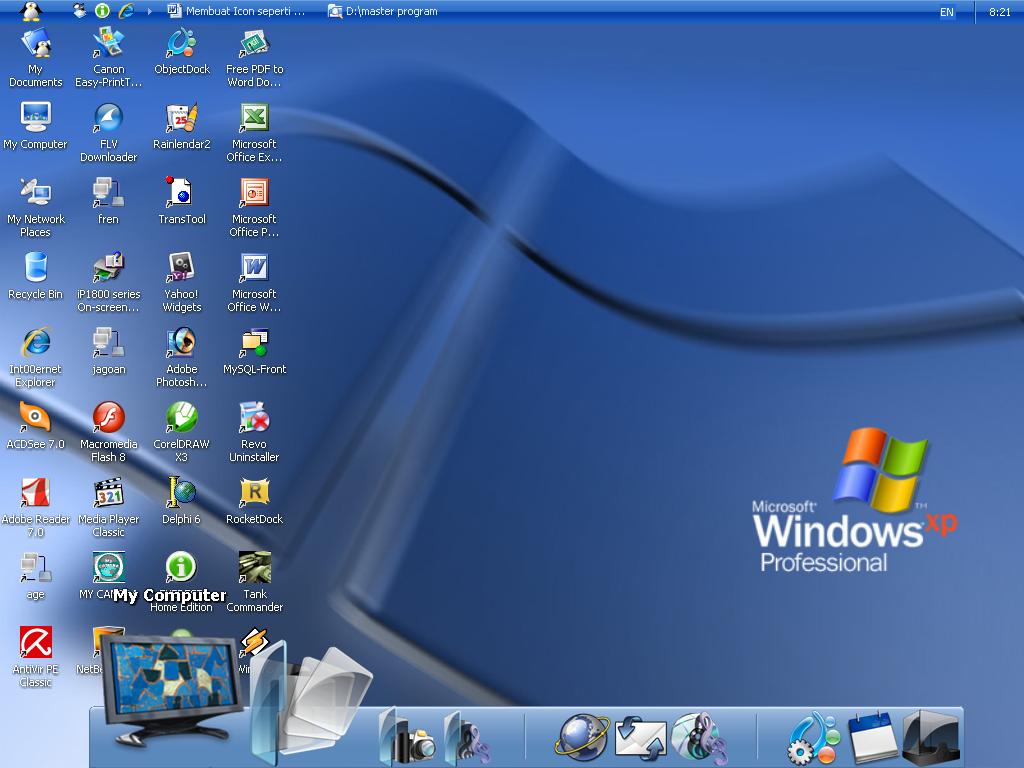Launch FLV Downloader shortcut

[x=108, y=133]
